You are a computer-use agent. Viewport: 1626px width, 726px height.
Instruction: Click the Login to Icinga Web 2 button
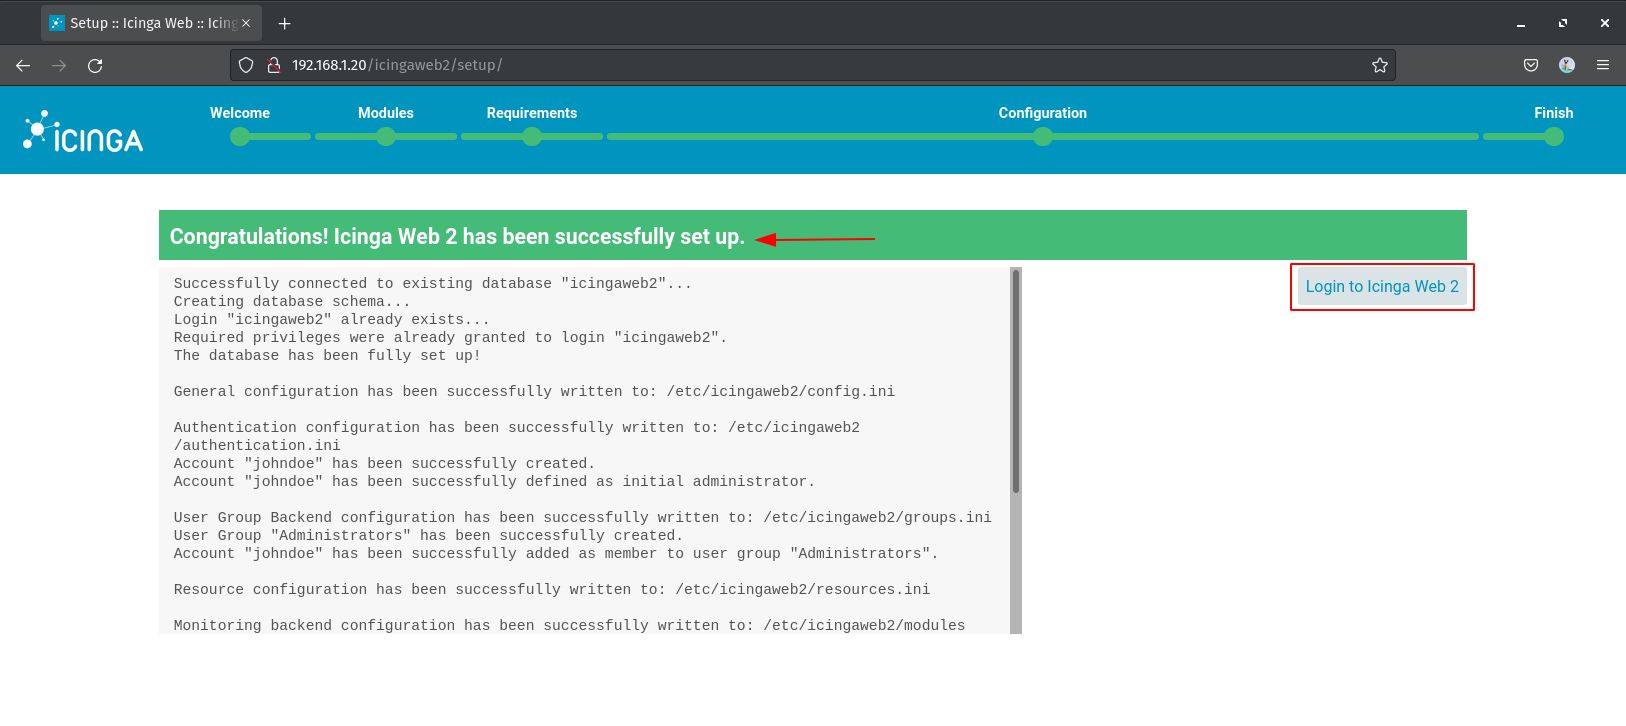pyautogui.click(x=1381, y=286)
